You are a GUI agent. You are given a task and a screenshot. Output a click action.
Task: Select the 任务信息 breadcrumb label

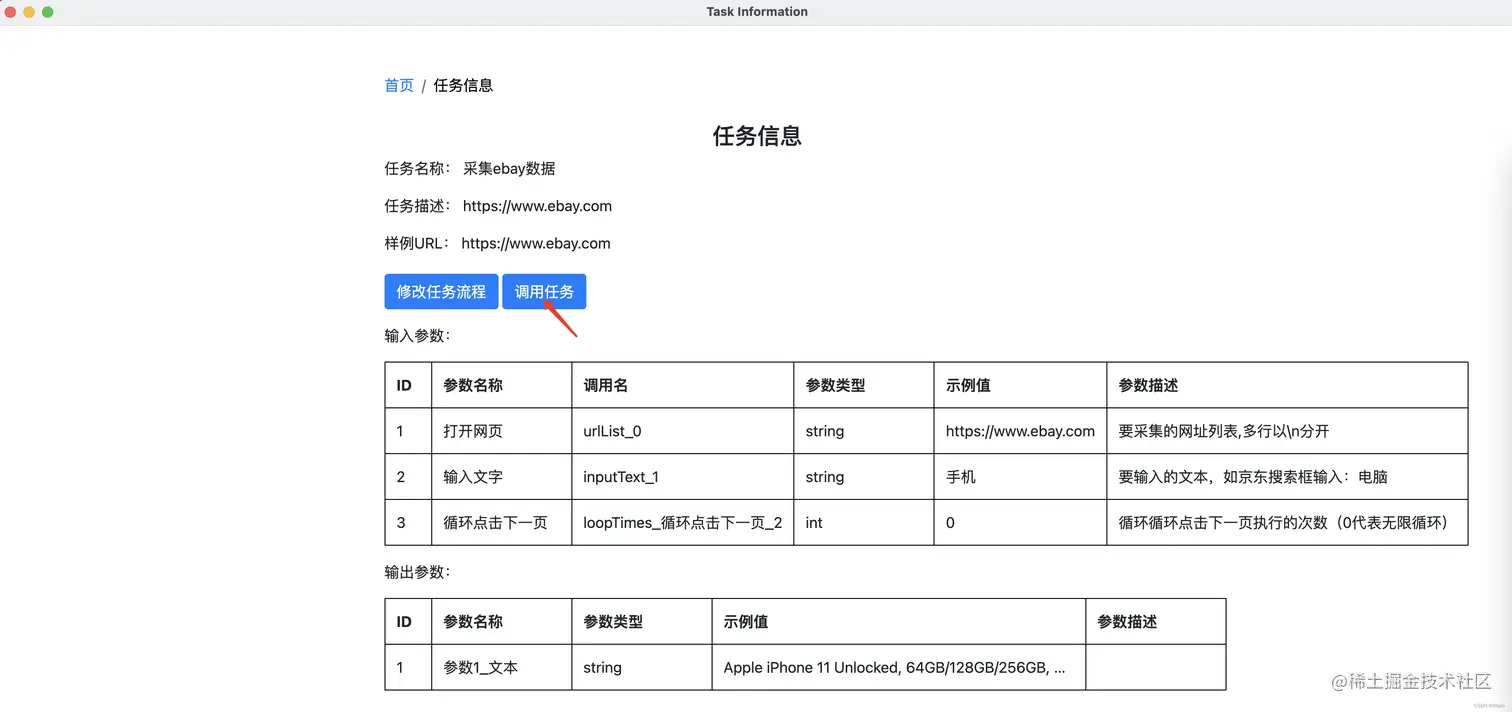(463, 85)
